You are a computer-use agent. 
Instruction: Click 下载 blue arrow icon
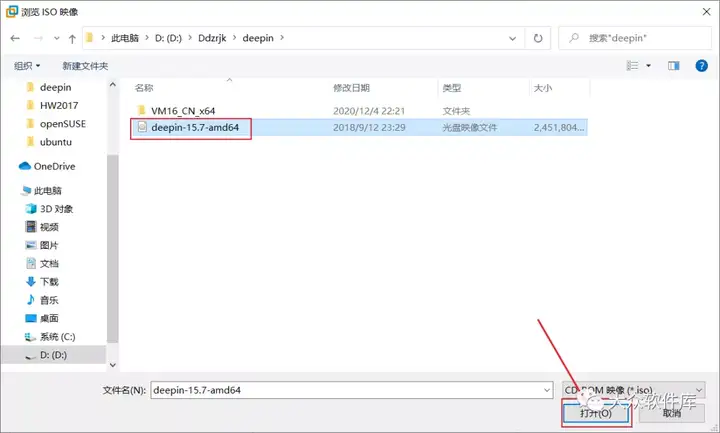click(x=31, y=281)
